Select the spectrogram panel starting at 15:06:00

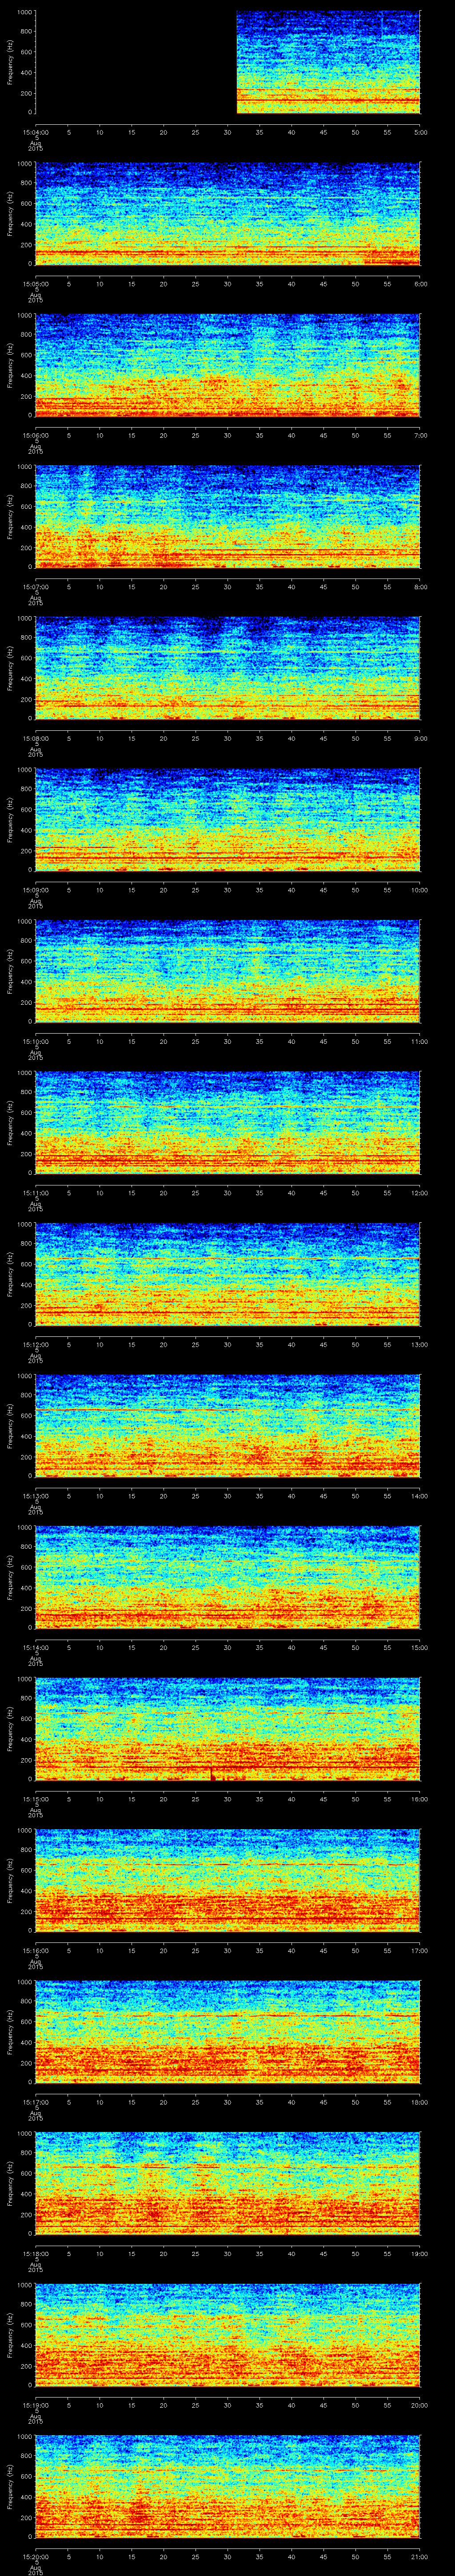pyautogui.click(x=228, y=366)
